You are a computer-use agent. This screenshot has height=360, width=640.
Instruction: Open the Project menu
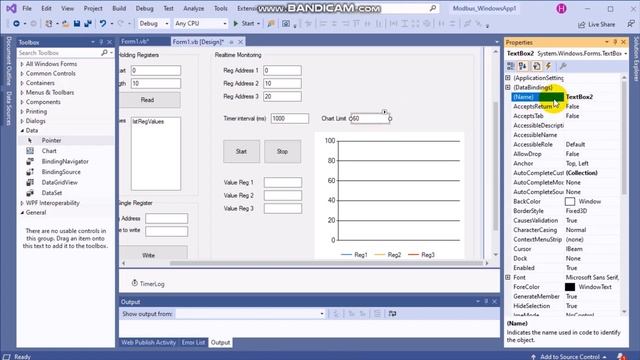pos(93,8)
